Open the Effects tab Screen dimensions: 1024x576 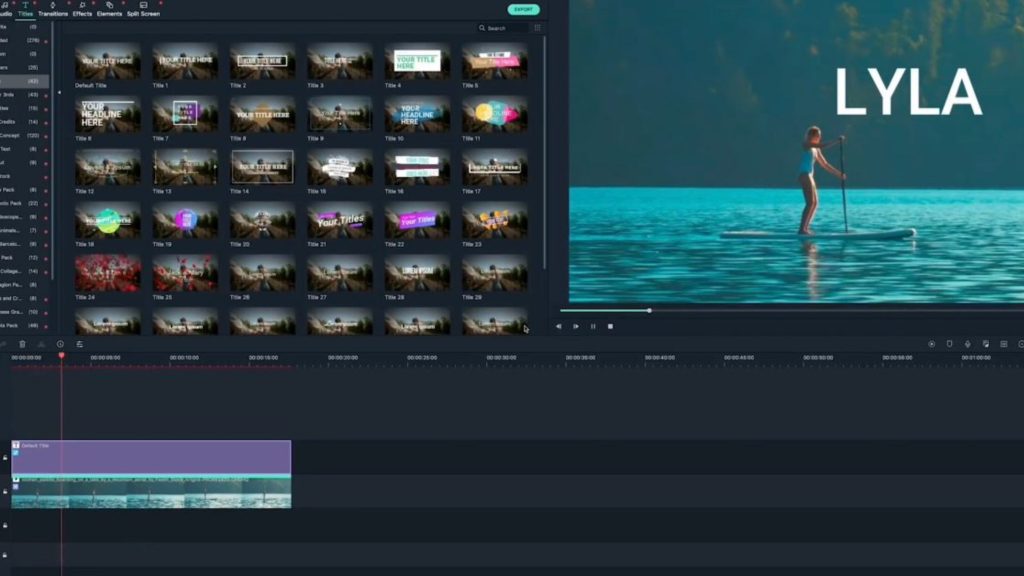[x=82, y=13]
